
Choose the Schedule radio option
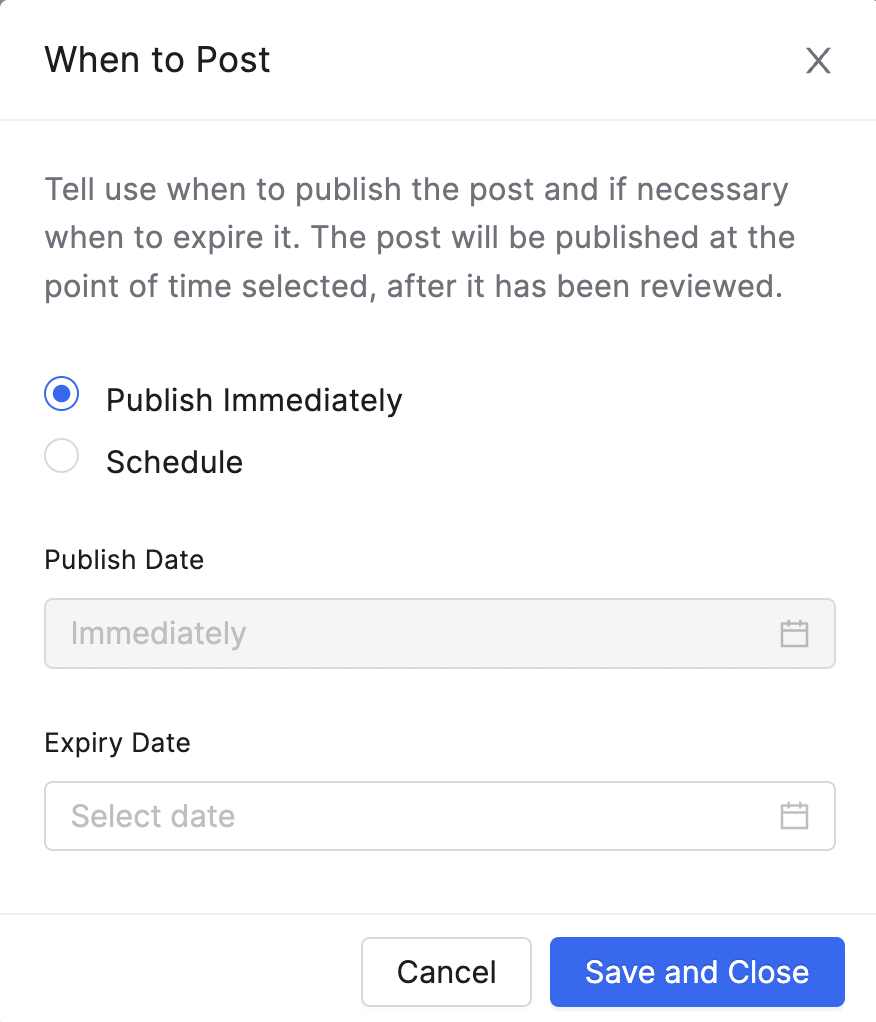pos(62,456)
